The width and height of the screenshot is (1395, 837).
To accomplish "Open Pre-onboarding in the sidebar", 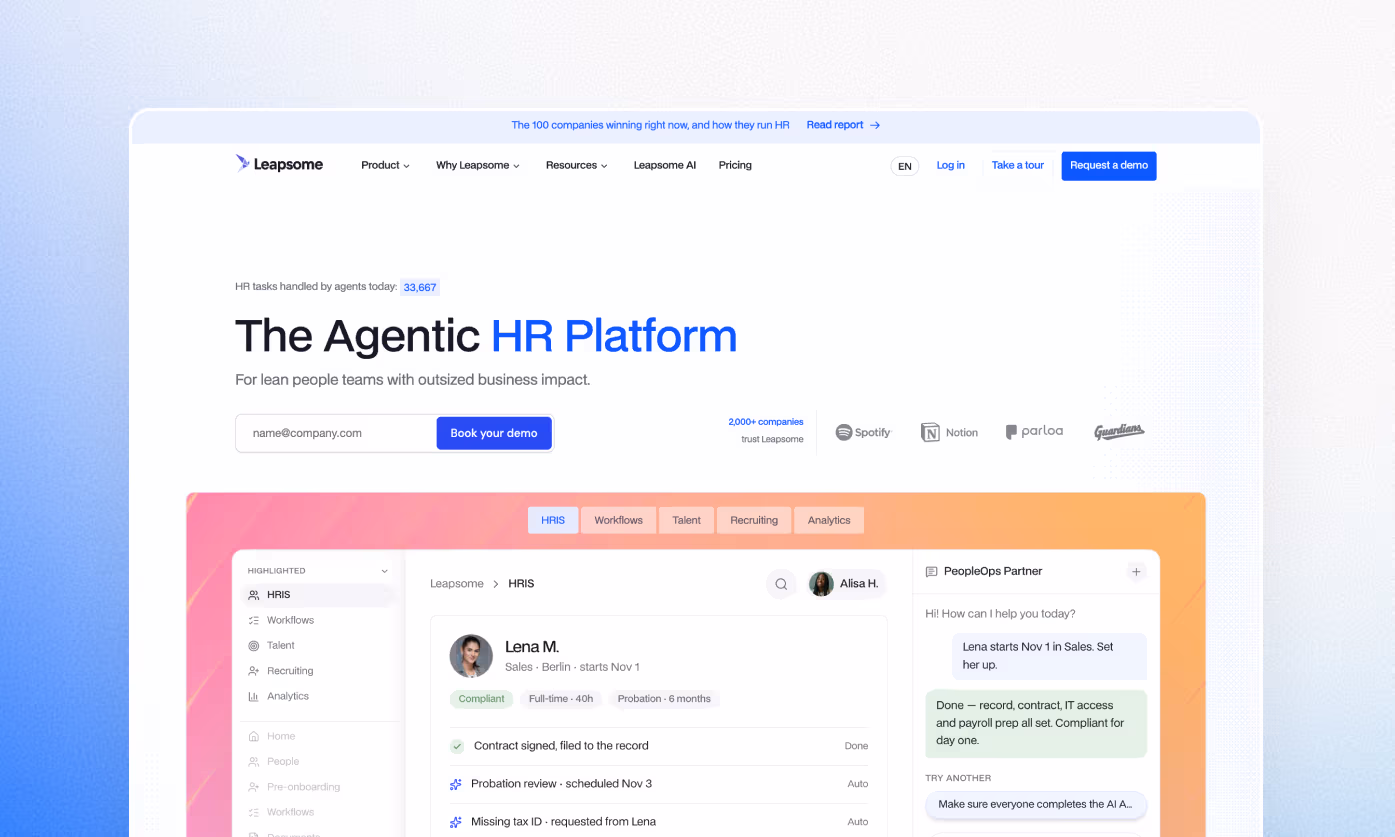I will tap(303, 787).
